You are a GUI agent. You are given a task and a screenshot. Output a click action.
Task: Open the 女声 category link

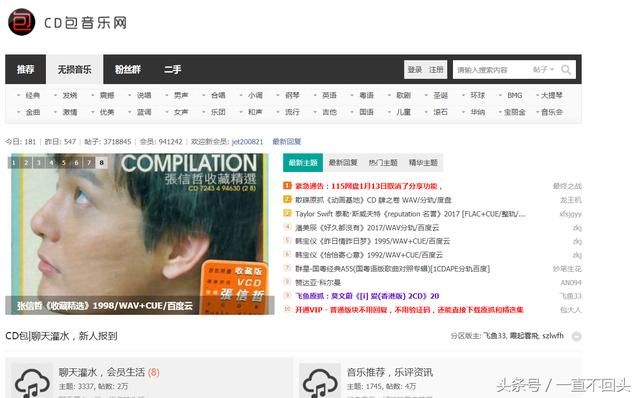[x=181, y=112]
